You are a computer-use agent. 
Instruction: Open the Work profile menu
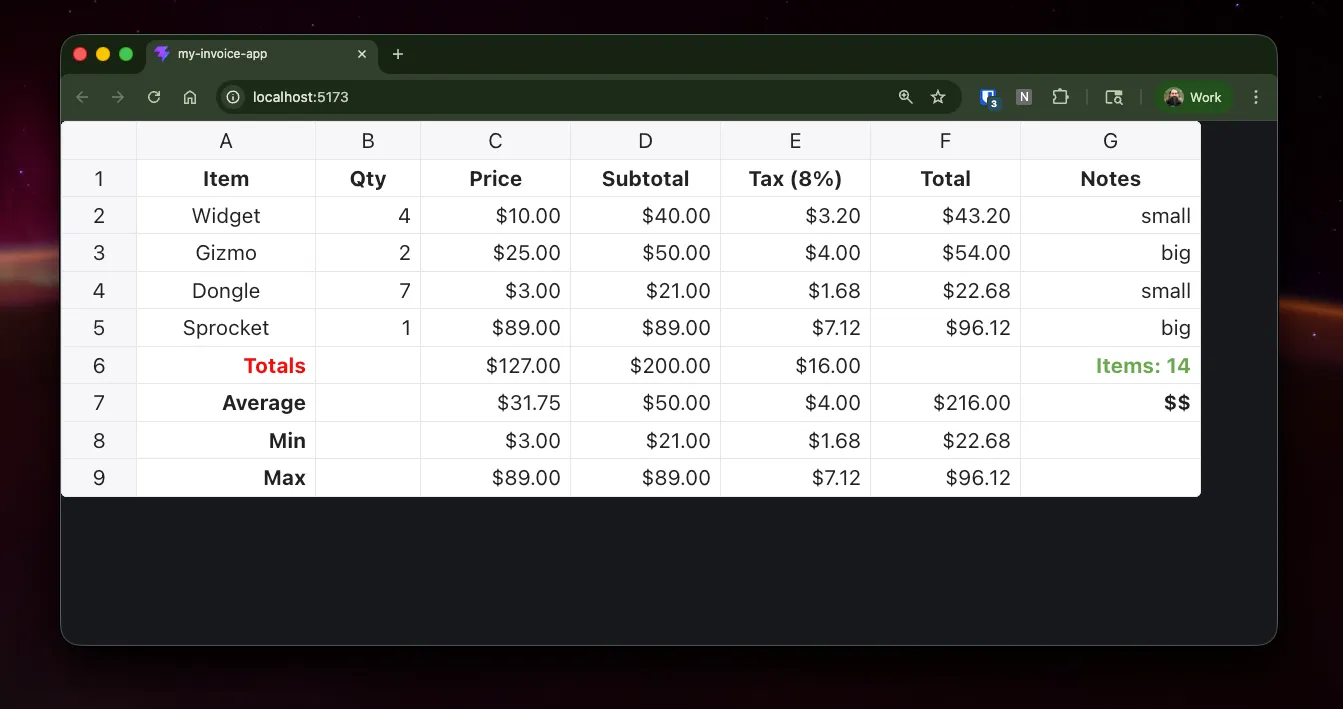(1194, 97)
